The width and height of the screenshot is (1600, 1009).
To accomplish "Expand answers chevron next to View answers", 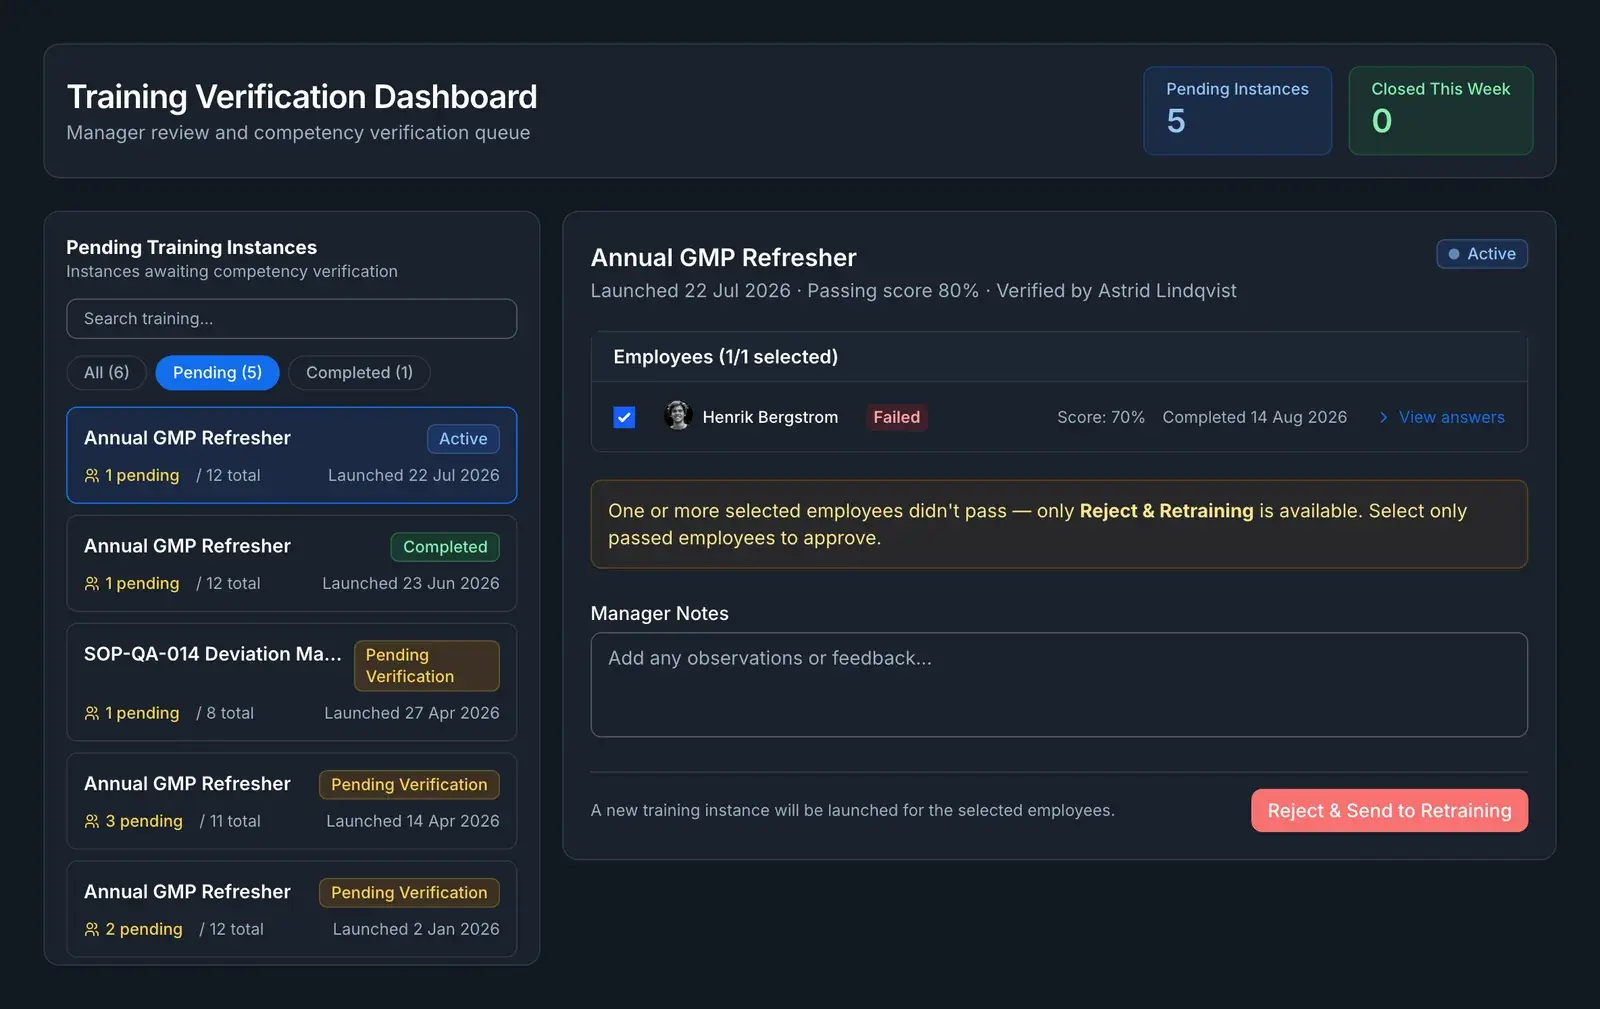I will point(1383,417).
